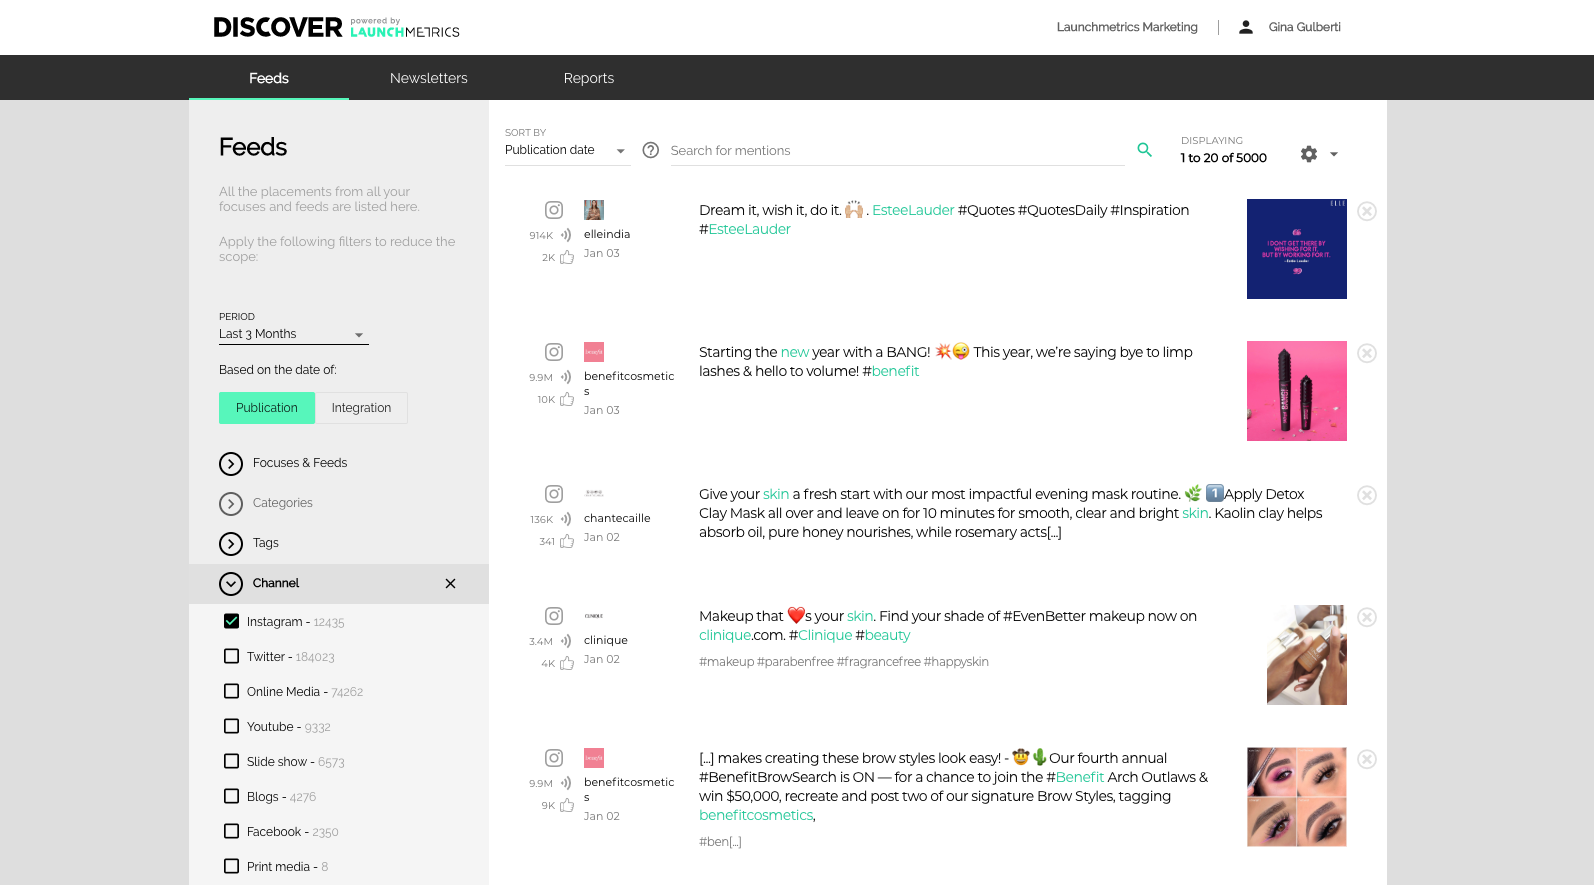Check the Youtube channel checkbox
This screenshot has width=1594, height=885.
[x=231, y=726]
